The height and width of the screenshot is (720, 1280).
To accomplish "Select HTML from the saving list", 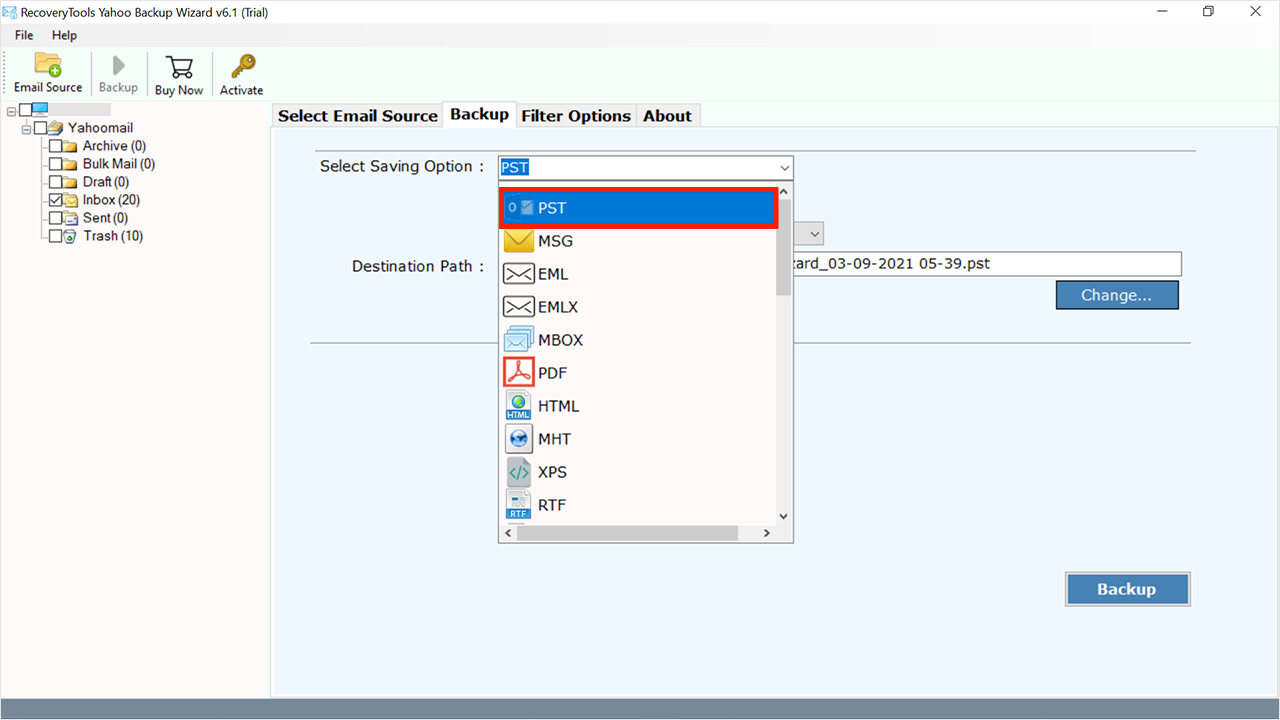I will click(638, 406).
